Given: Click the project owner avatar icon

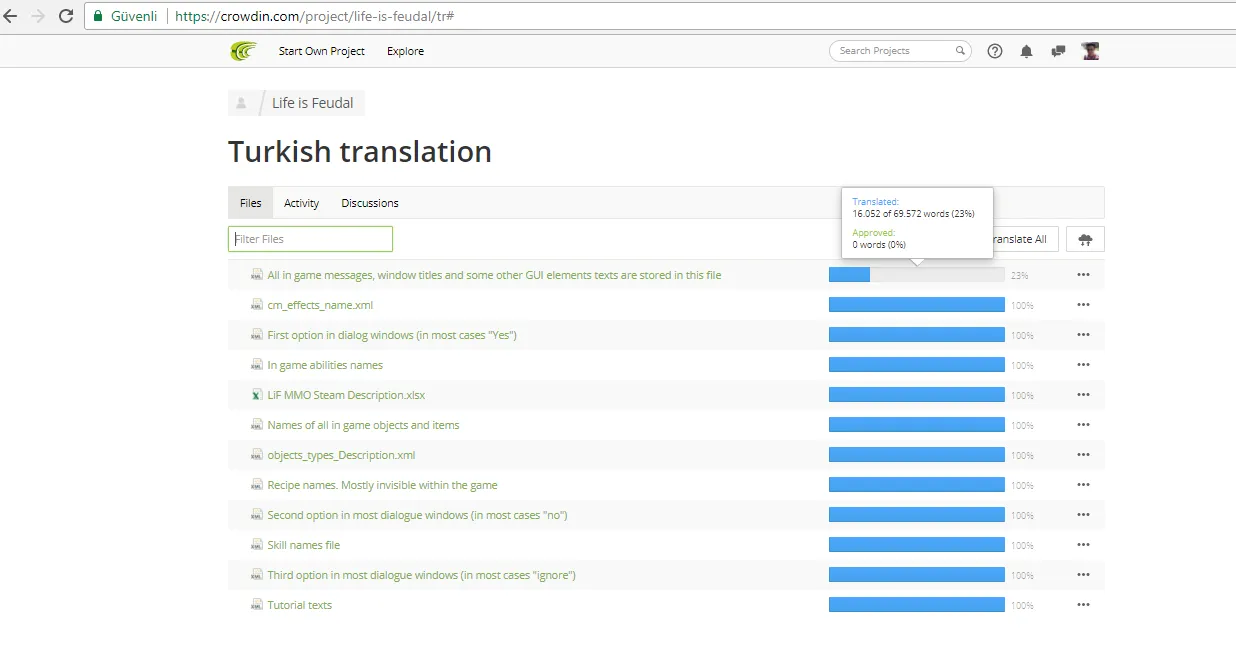Looking at the screenshot, I should click(x=241, y=103).
